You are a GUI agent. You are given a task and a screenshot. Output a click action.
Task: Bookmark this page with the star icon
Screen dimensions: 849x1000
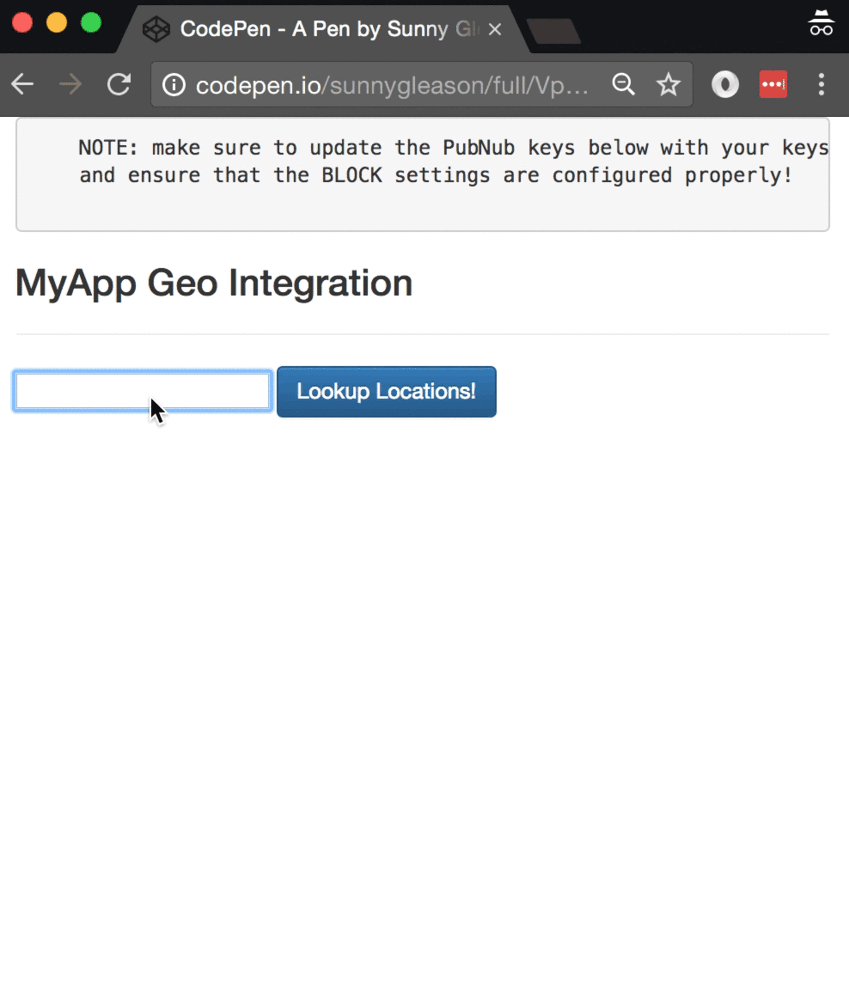tap(668, 85)
